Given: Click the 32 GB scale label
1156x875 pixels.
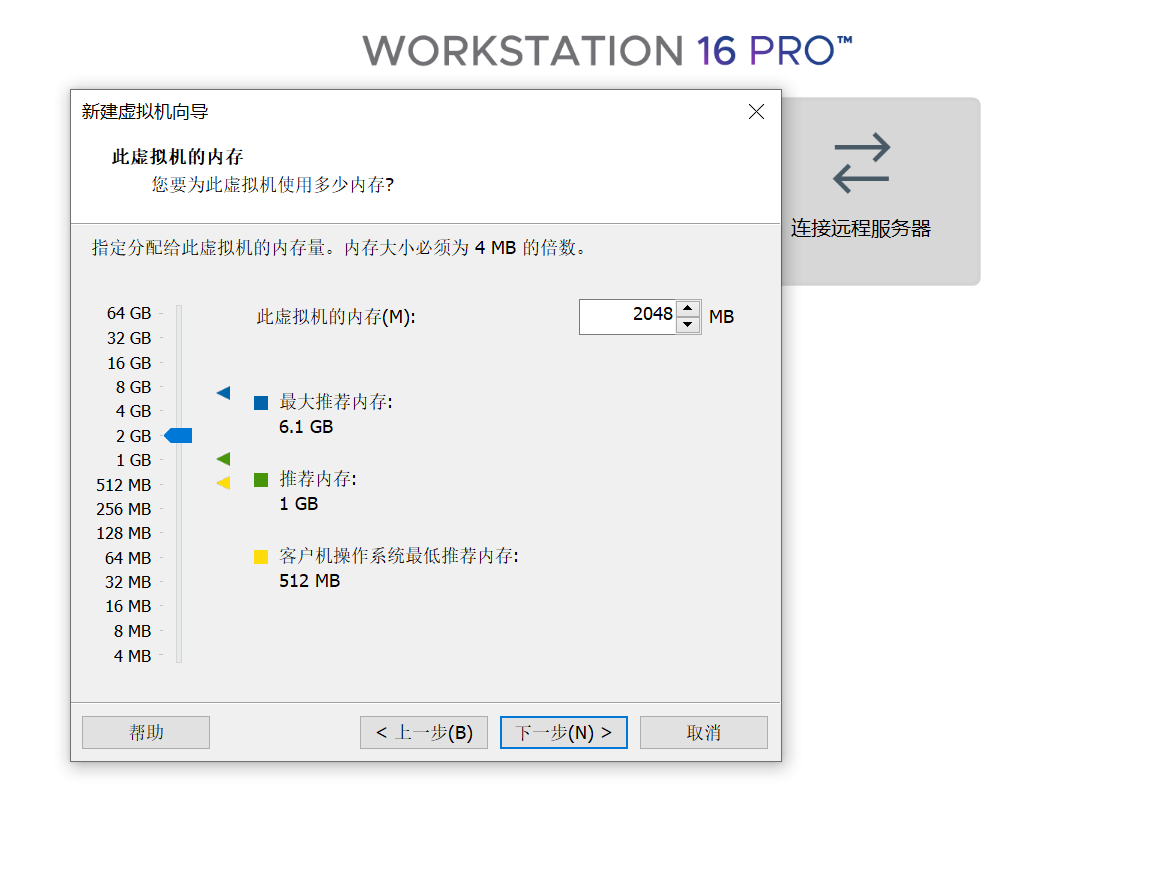Looking at the screenshot, I should pyautogui.click(x=129, y=338).
